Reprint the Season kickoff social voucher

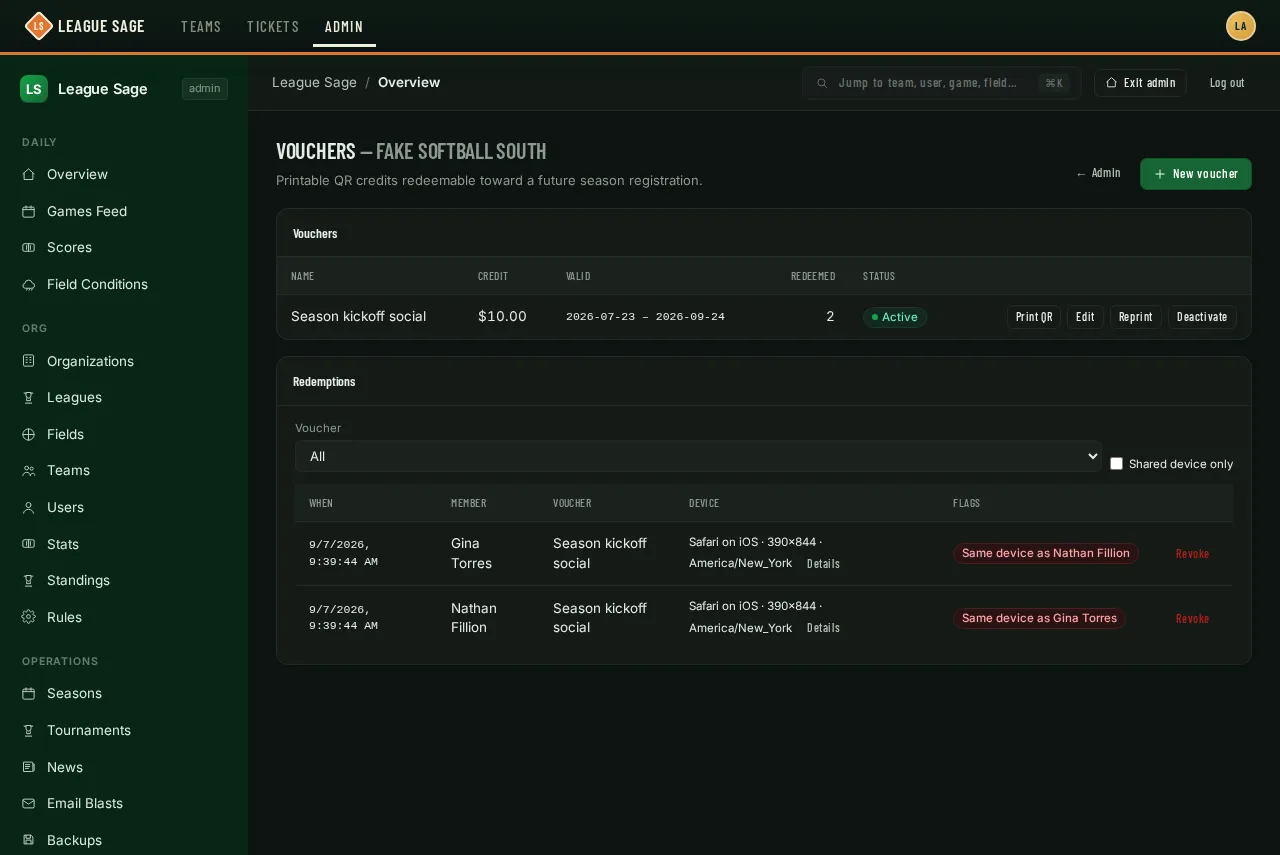(1136, 317)
